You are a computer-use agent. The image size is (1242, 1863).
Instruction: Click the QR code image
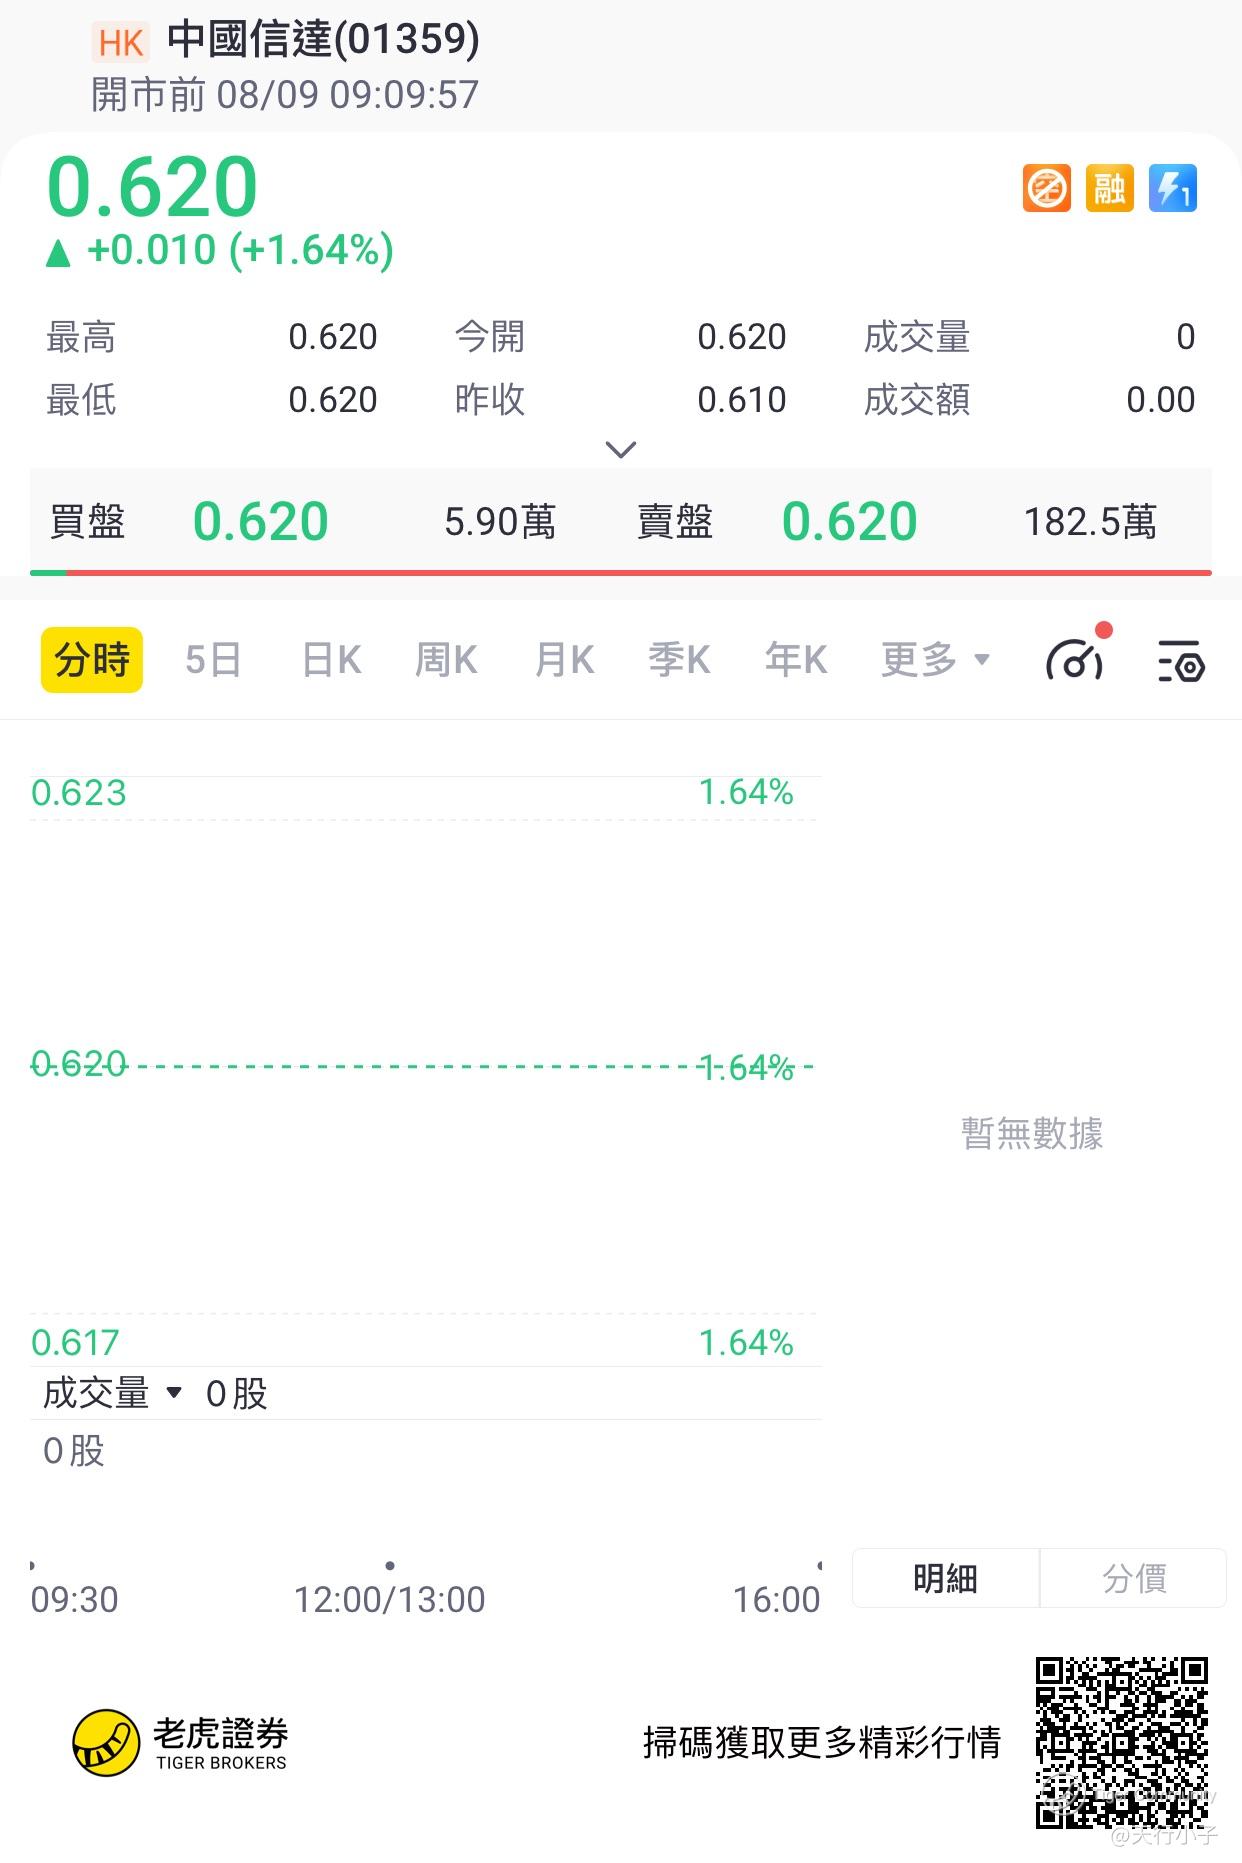1121,1742
